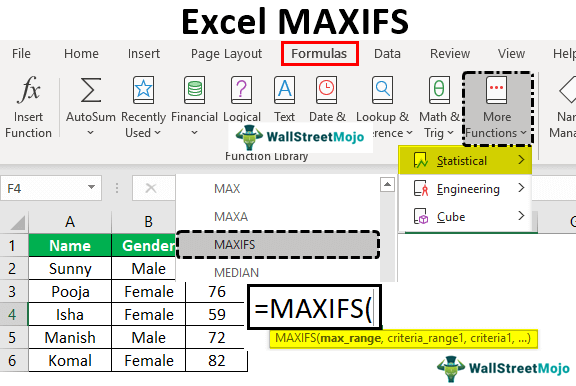The height and width of the screenshot is (386, 576).
Task: Click the cell with value 72
Action: [216, 338]
